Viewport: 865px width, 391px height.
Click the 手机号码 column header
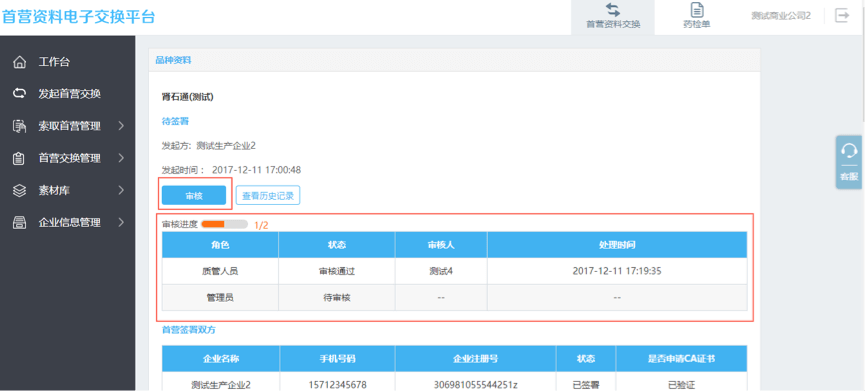click(x=337, y=358)
